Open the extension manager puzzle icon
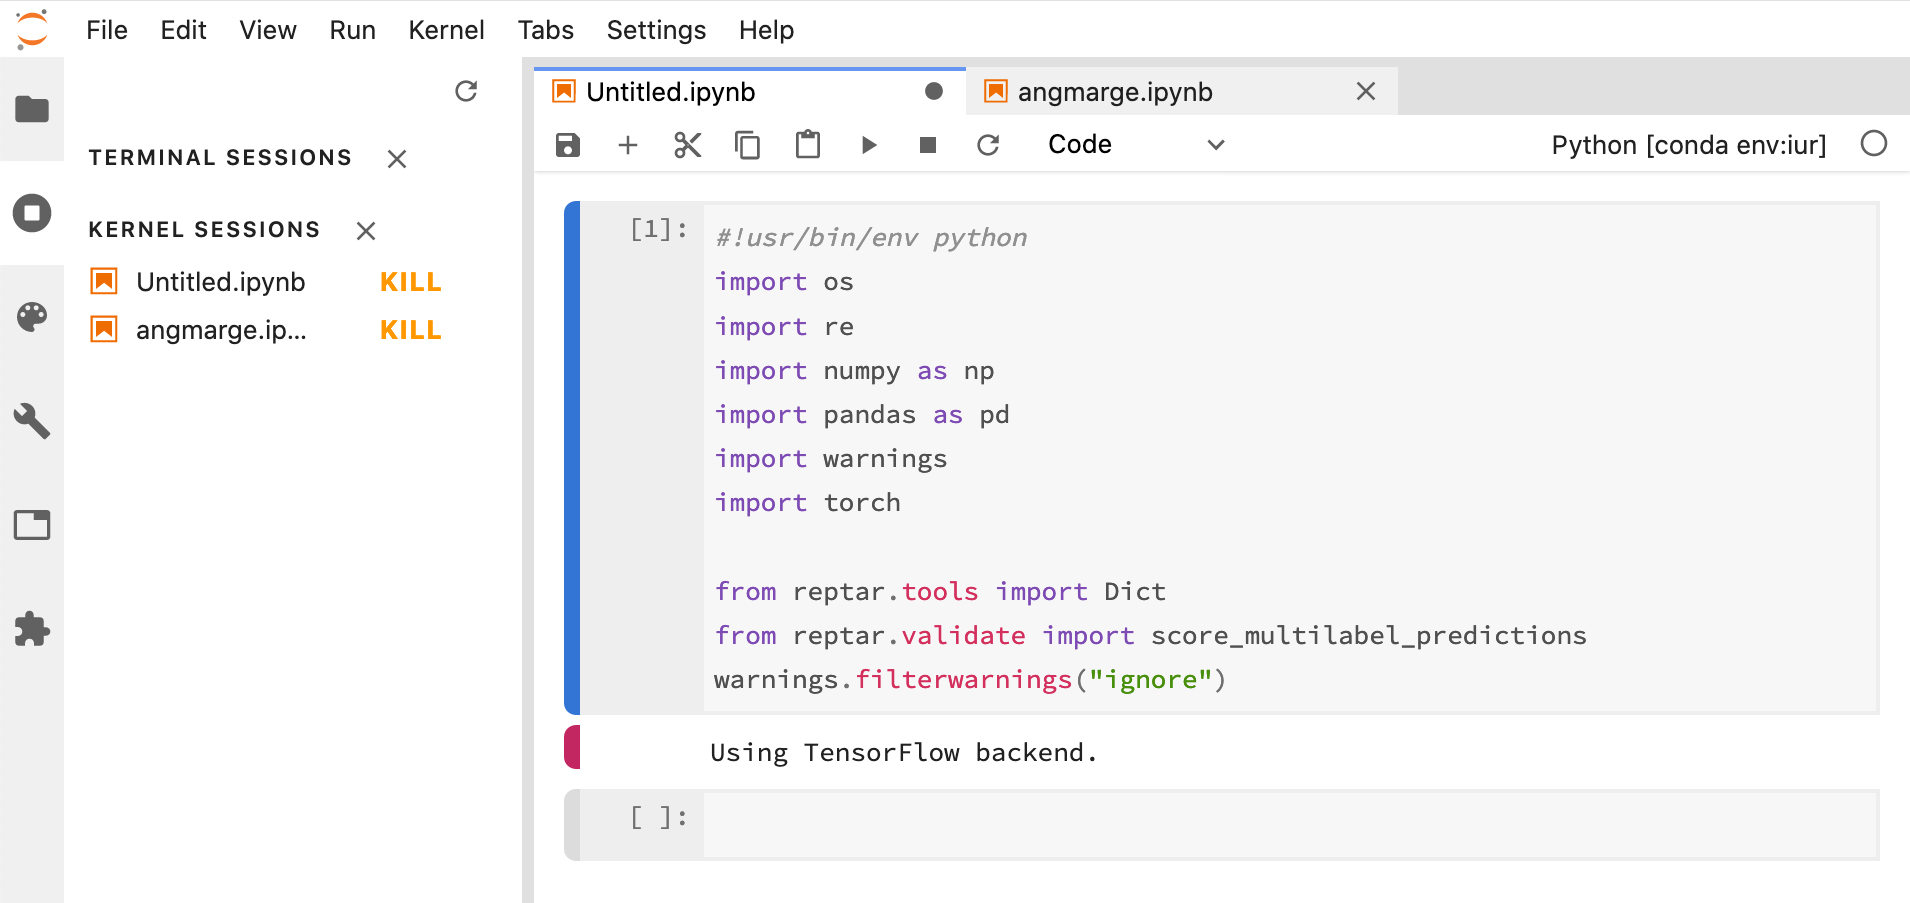Screen dimensions: 1910x903 pos(32,629)
